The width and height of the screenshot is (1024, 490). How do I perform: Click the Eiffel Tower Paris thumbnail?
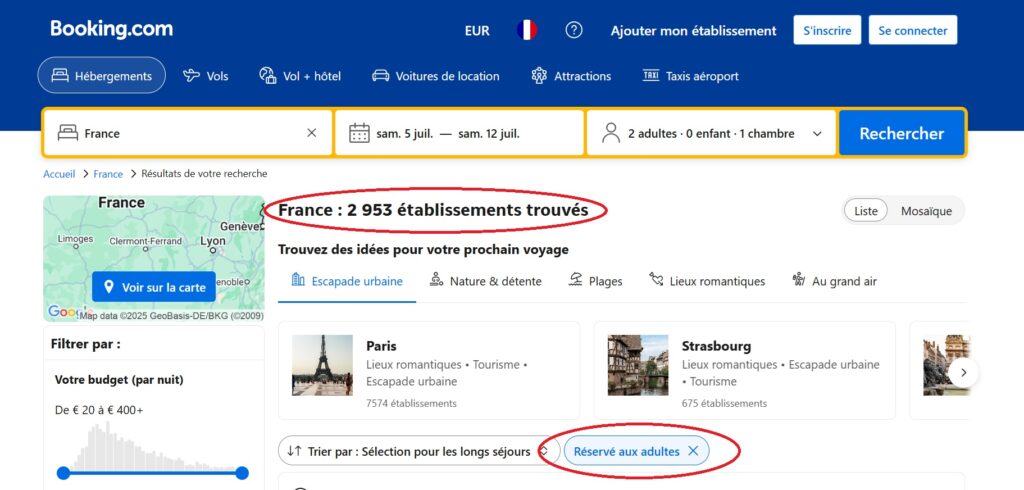(x=322, y=365)
